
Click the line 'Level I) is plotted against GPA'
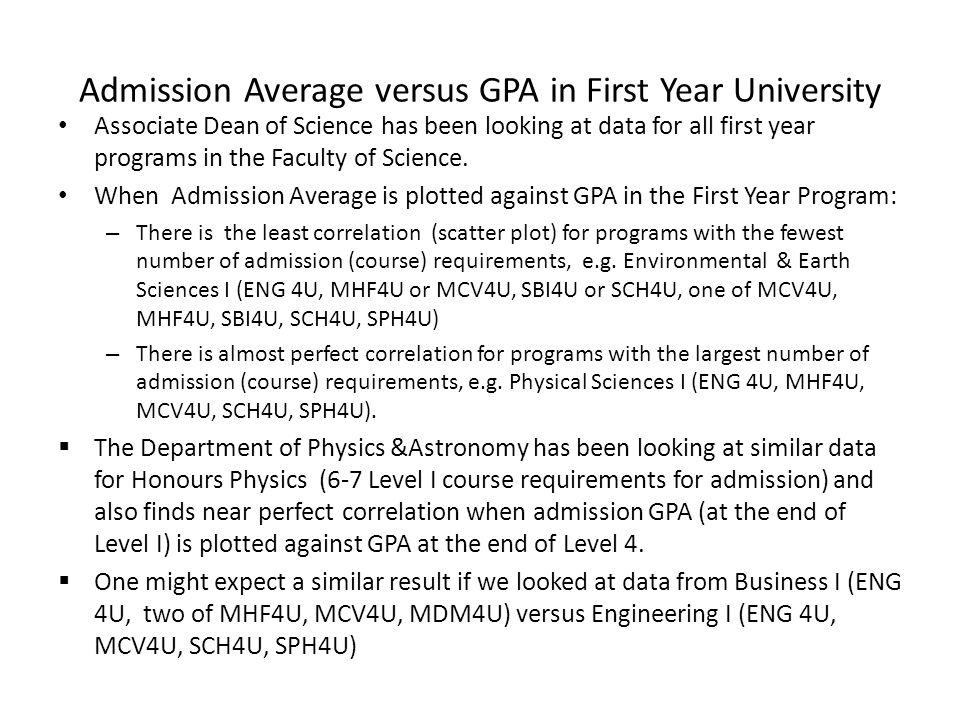(x=369, y=544)
